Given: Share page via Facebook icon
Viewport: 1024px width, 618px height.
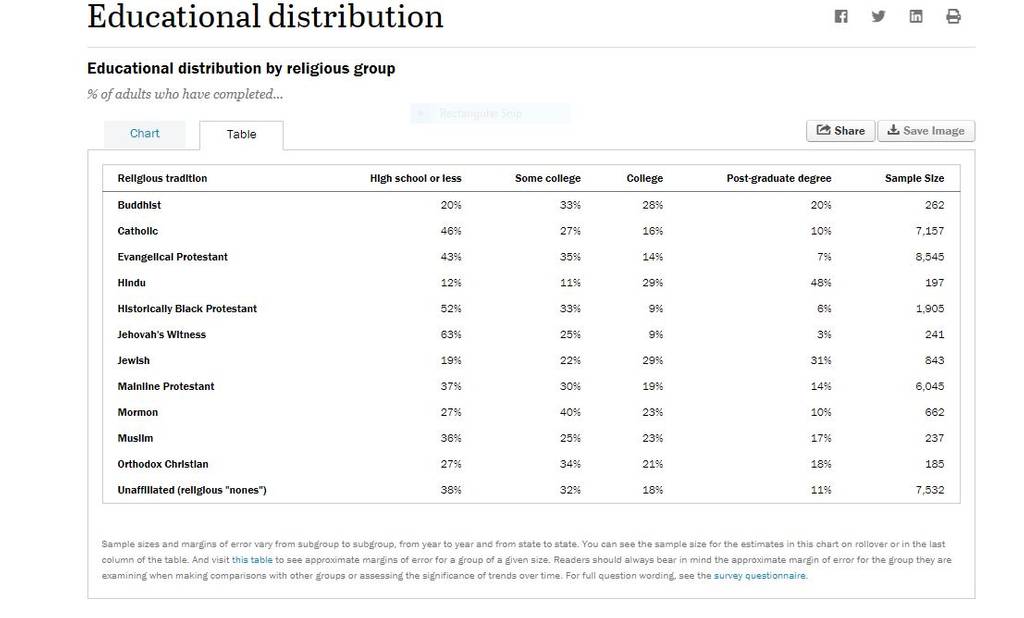Looking at the screenshot, I should (840, 16).
